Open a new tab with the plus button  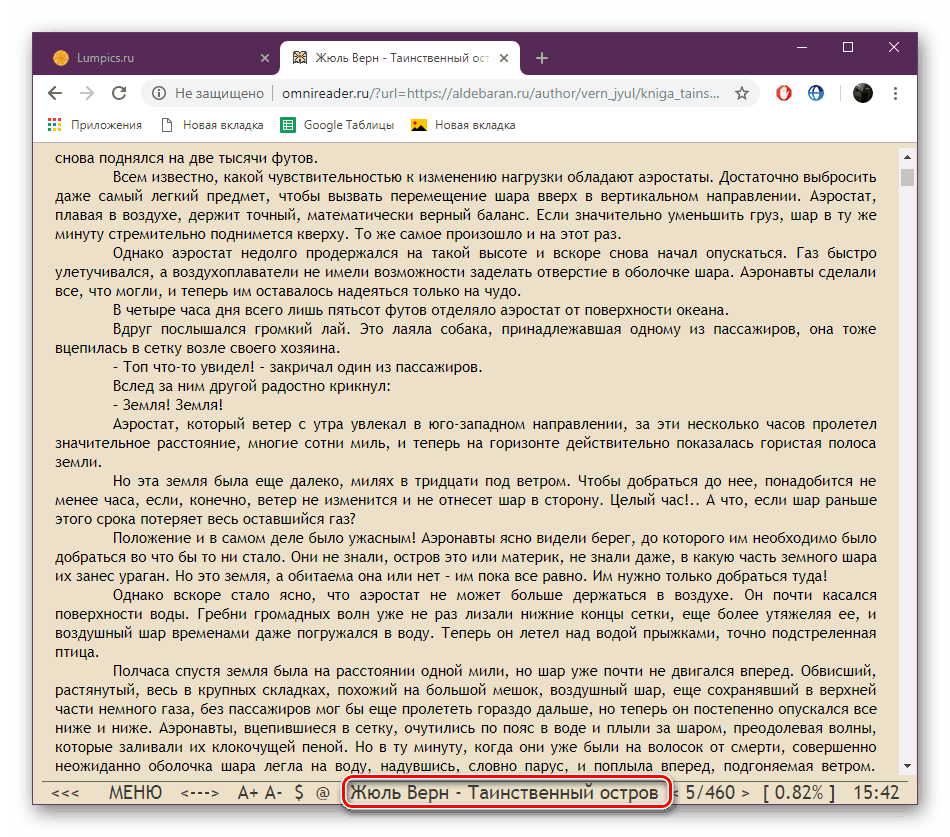(542, 58)
